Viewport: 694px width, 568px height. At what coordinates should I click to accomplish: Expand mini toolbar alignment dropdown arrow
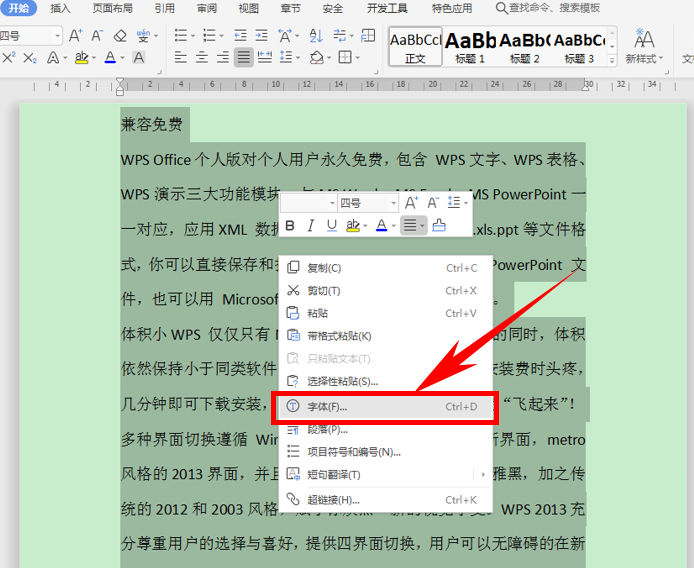[422, 226]
